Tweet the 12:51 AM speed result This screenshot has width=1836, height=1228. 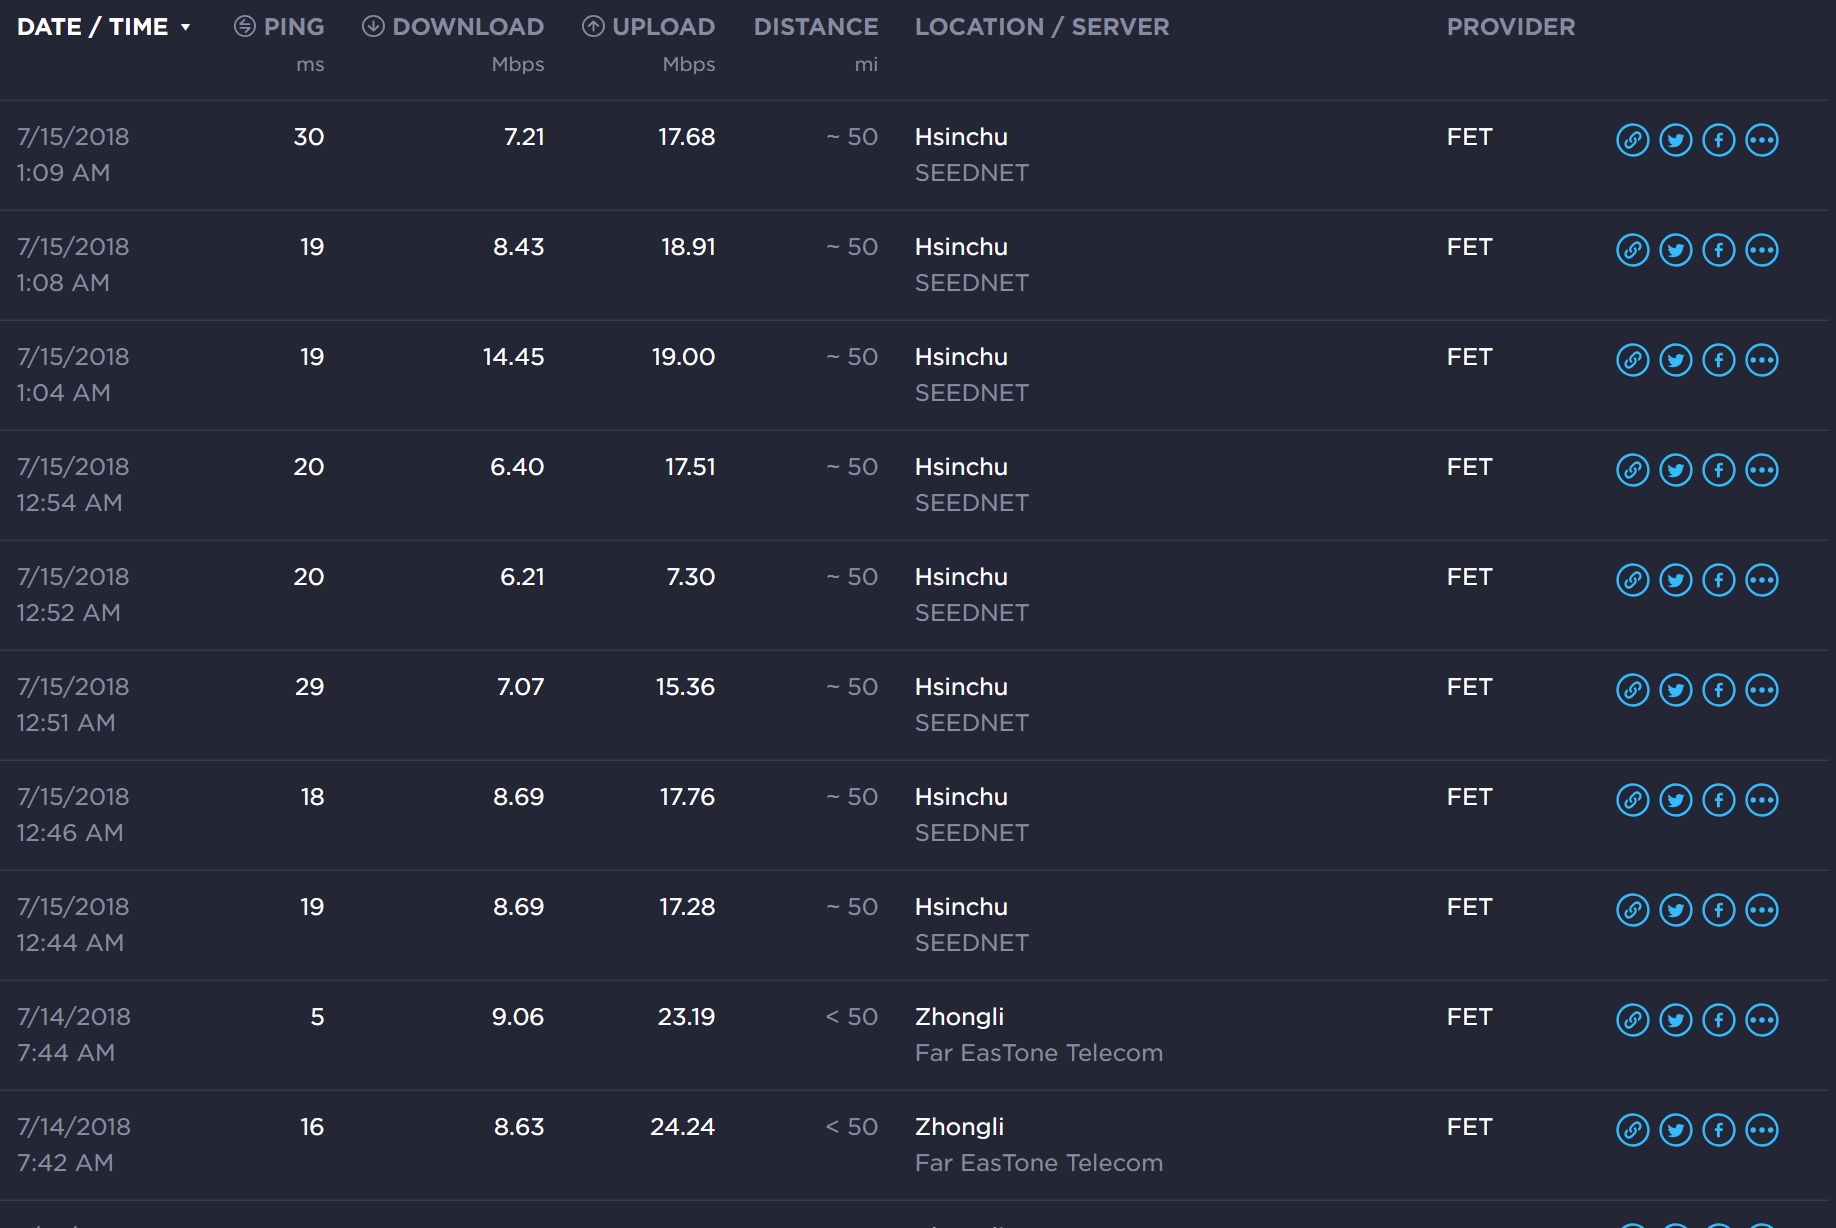1676,690
